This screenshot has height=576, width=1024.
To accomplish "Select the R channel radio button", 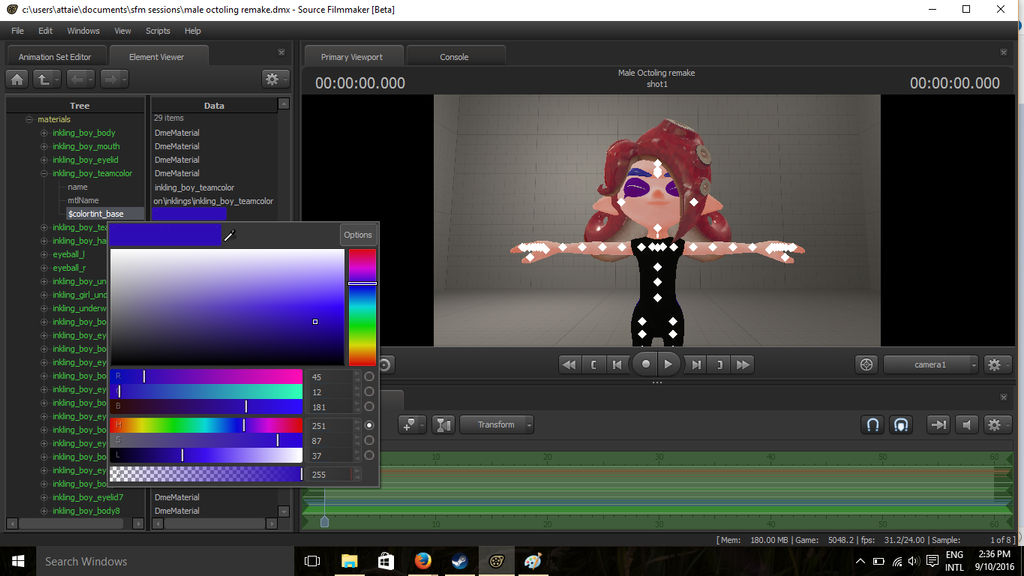I will [x=369, y=377].
